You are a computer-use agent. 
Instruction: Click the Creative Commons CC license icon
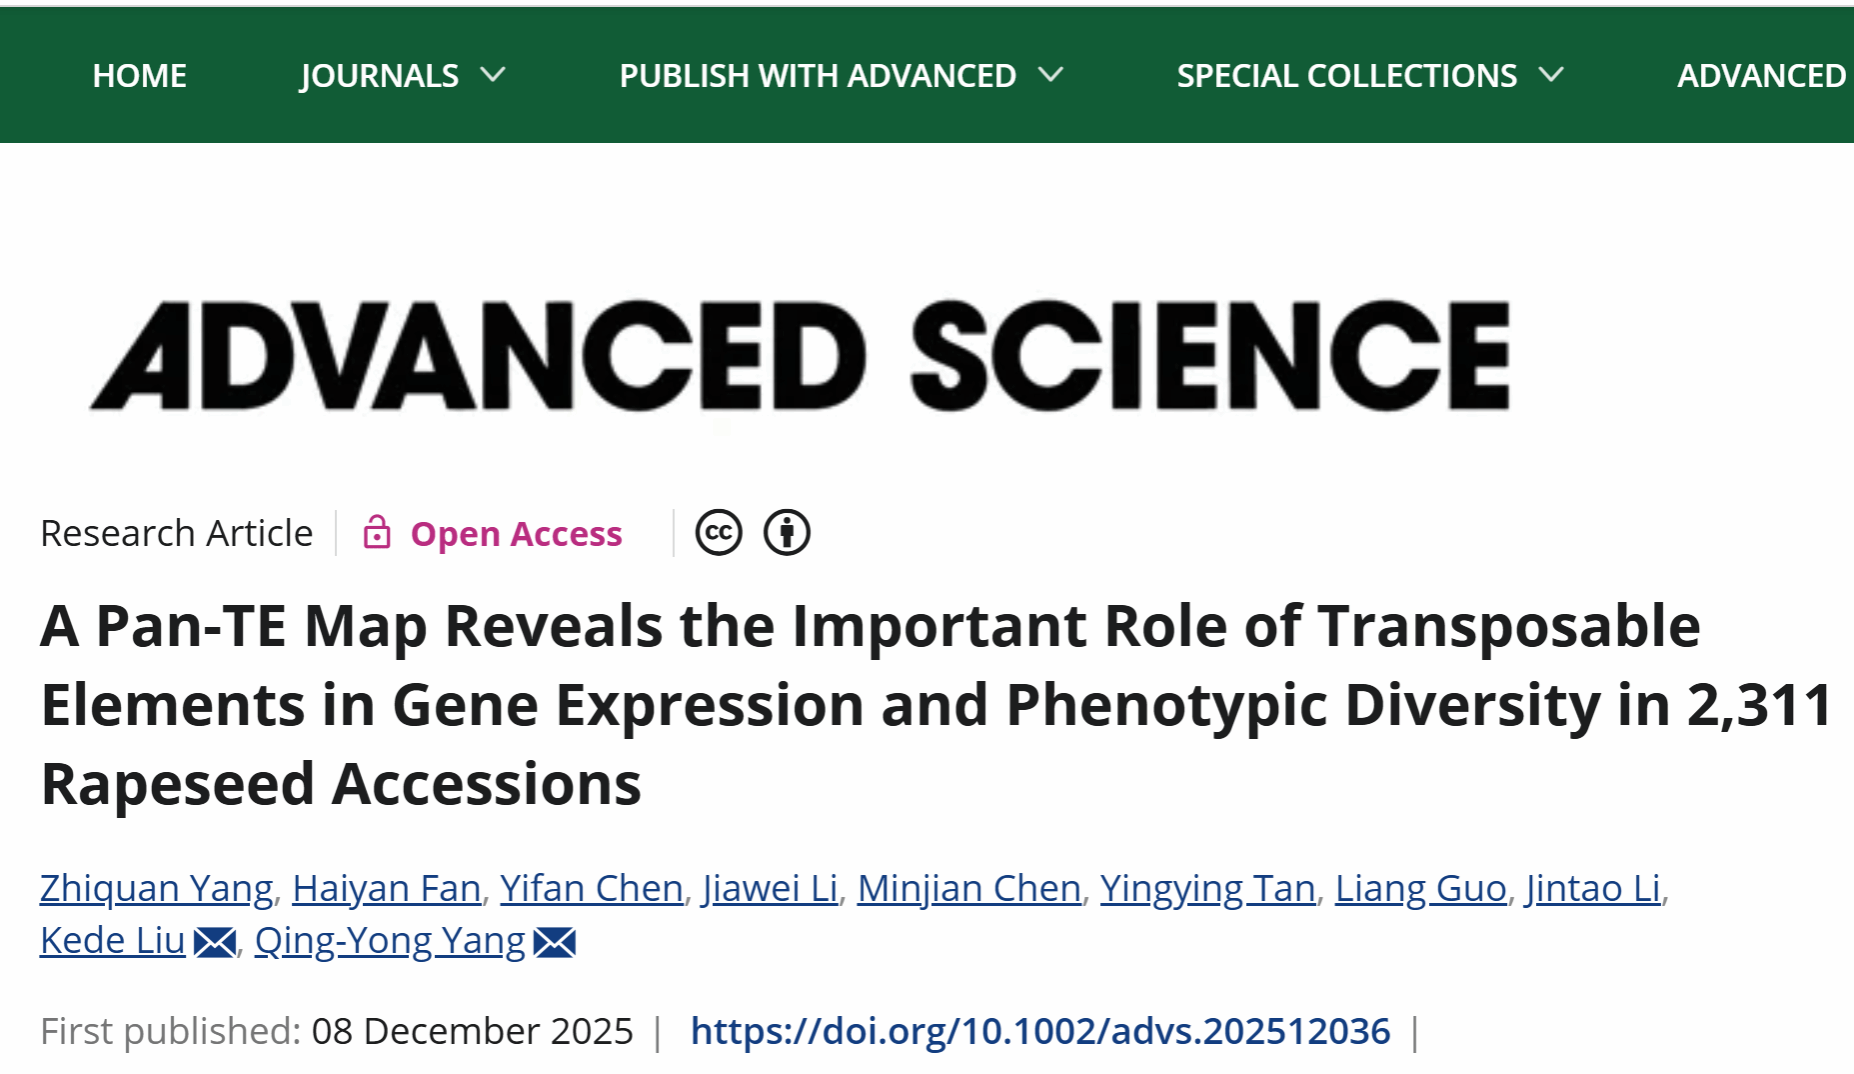point(718,533)
